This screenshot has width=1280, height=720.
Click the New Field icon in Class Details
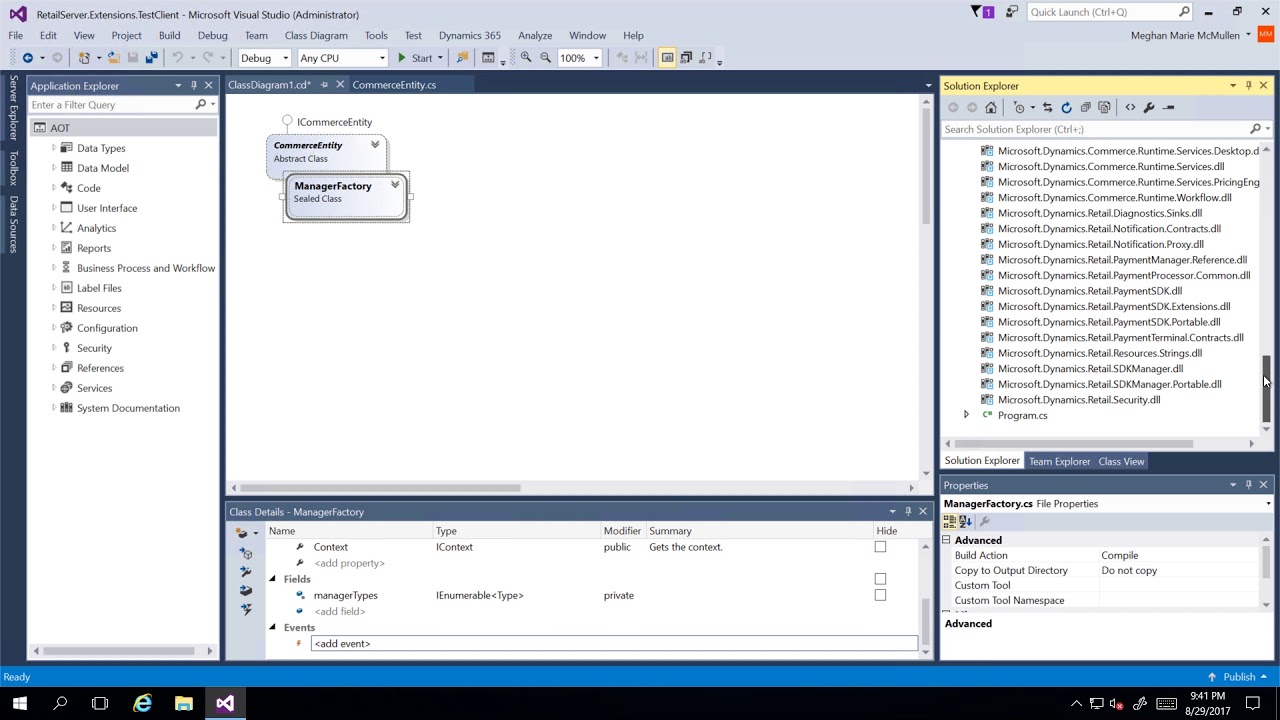pos(247,590)
